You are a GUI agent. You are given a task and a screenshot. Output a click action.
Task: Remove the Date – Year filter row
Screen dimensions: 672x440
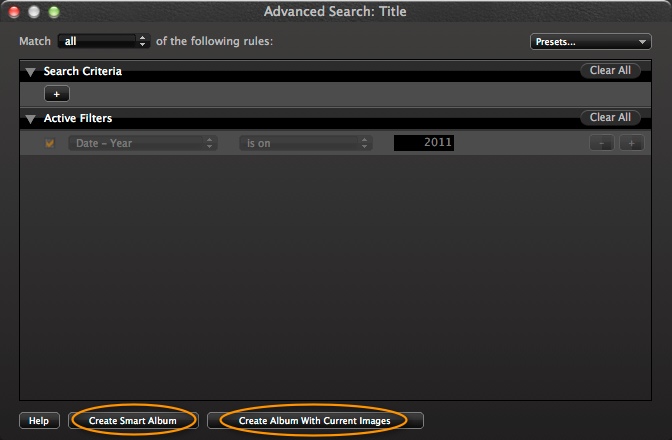[x=602, y=143]
